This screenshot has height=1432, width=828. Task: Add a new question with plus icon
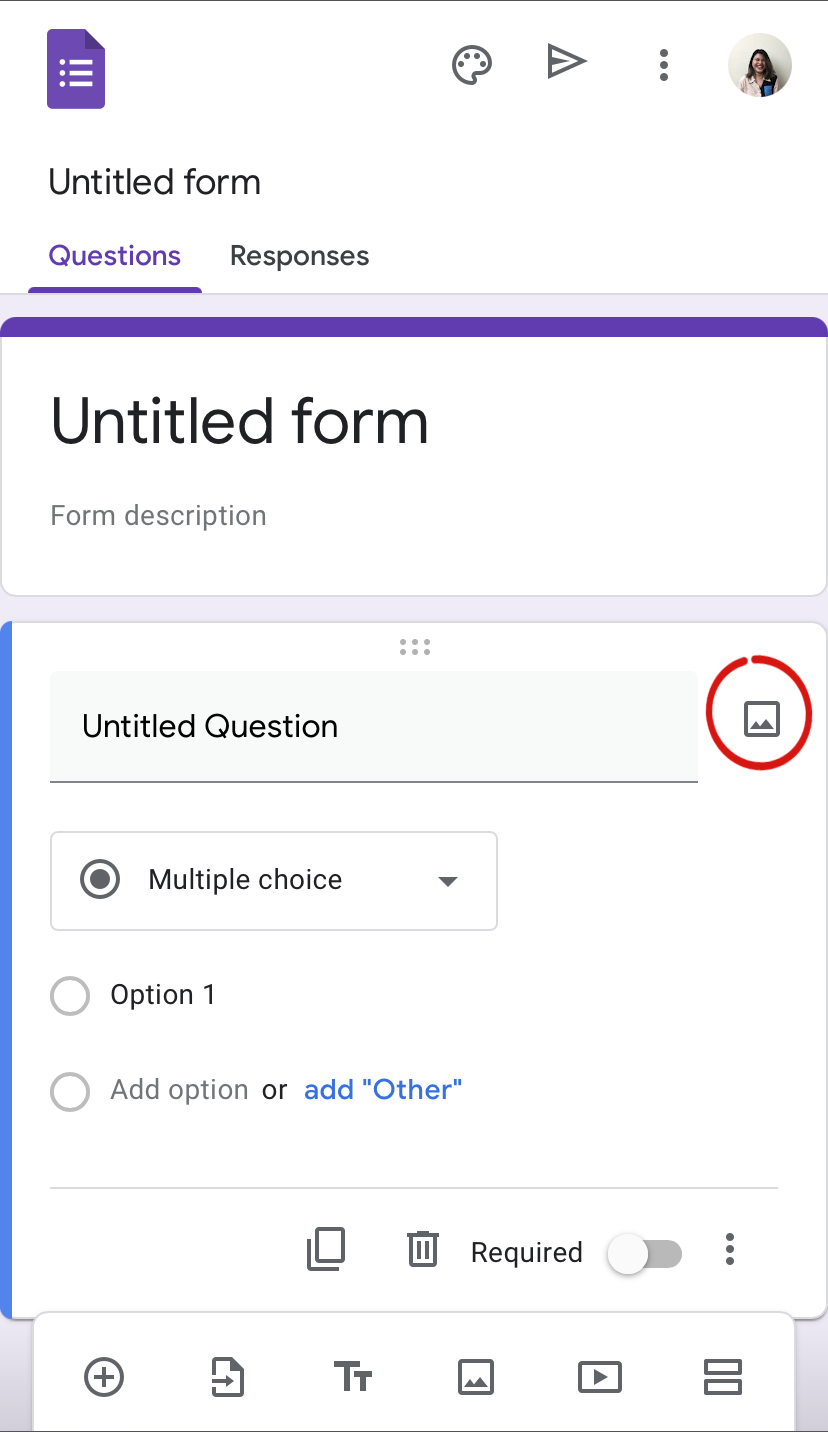pos(104,1377)
